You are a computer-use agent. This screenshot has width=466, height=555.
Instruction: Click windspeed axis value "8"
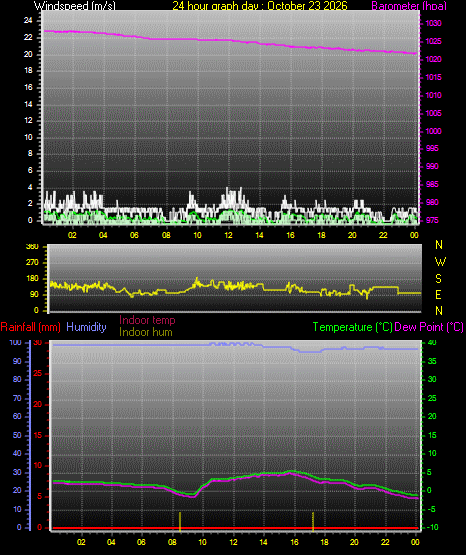pyautogui.click(x=30, y=154)
